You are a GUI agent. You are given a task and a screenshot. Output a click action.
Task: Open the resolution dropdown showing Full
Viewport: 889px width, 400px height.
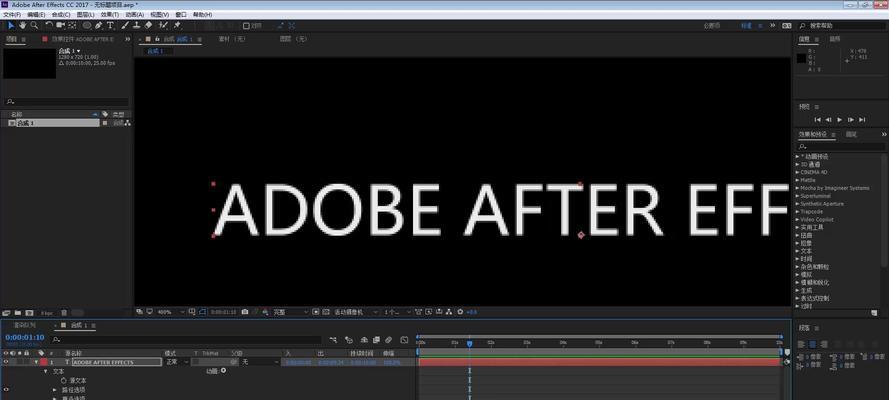click(x=291, y=312)
